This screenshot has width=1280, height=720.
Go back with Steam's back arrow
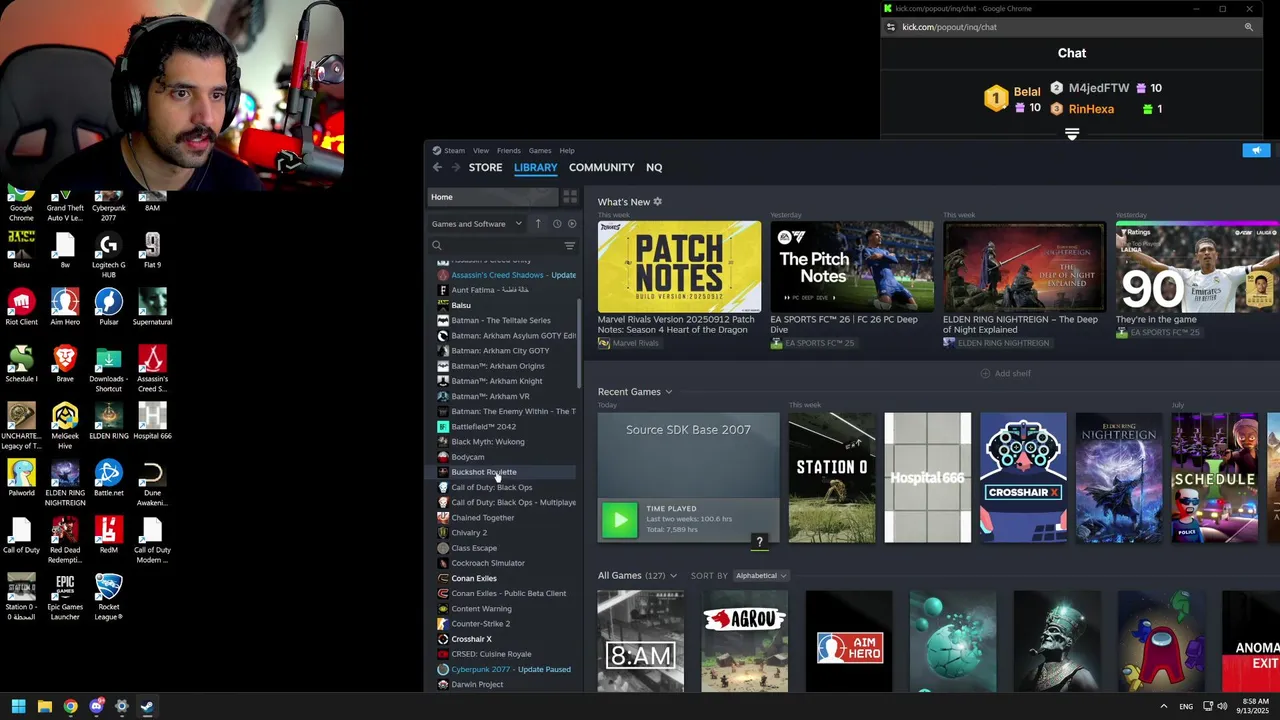437,167
